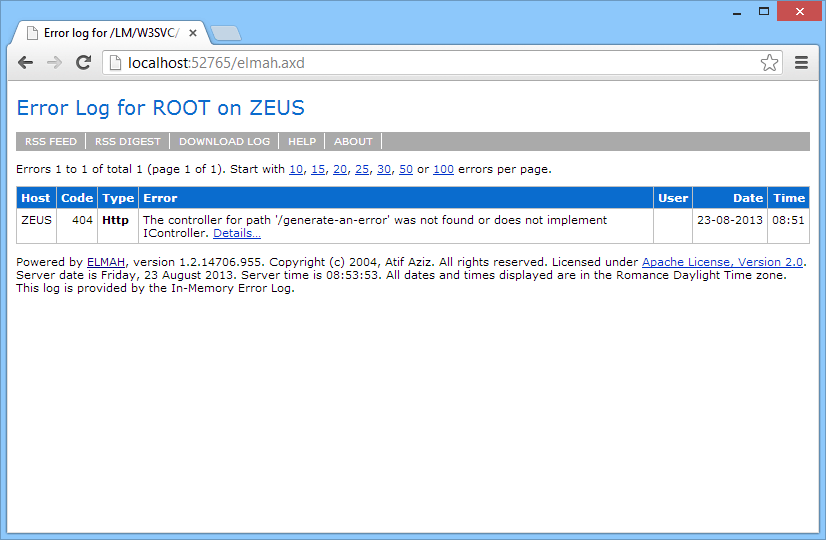
Task: Show 50 errors per page
Action: tap(406, 169)
